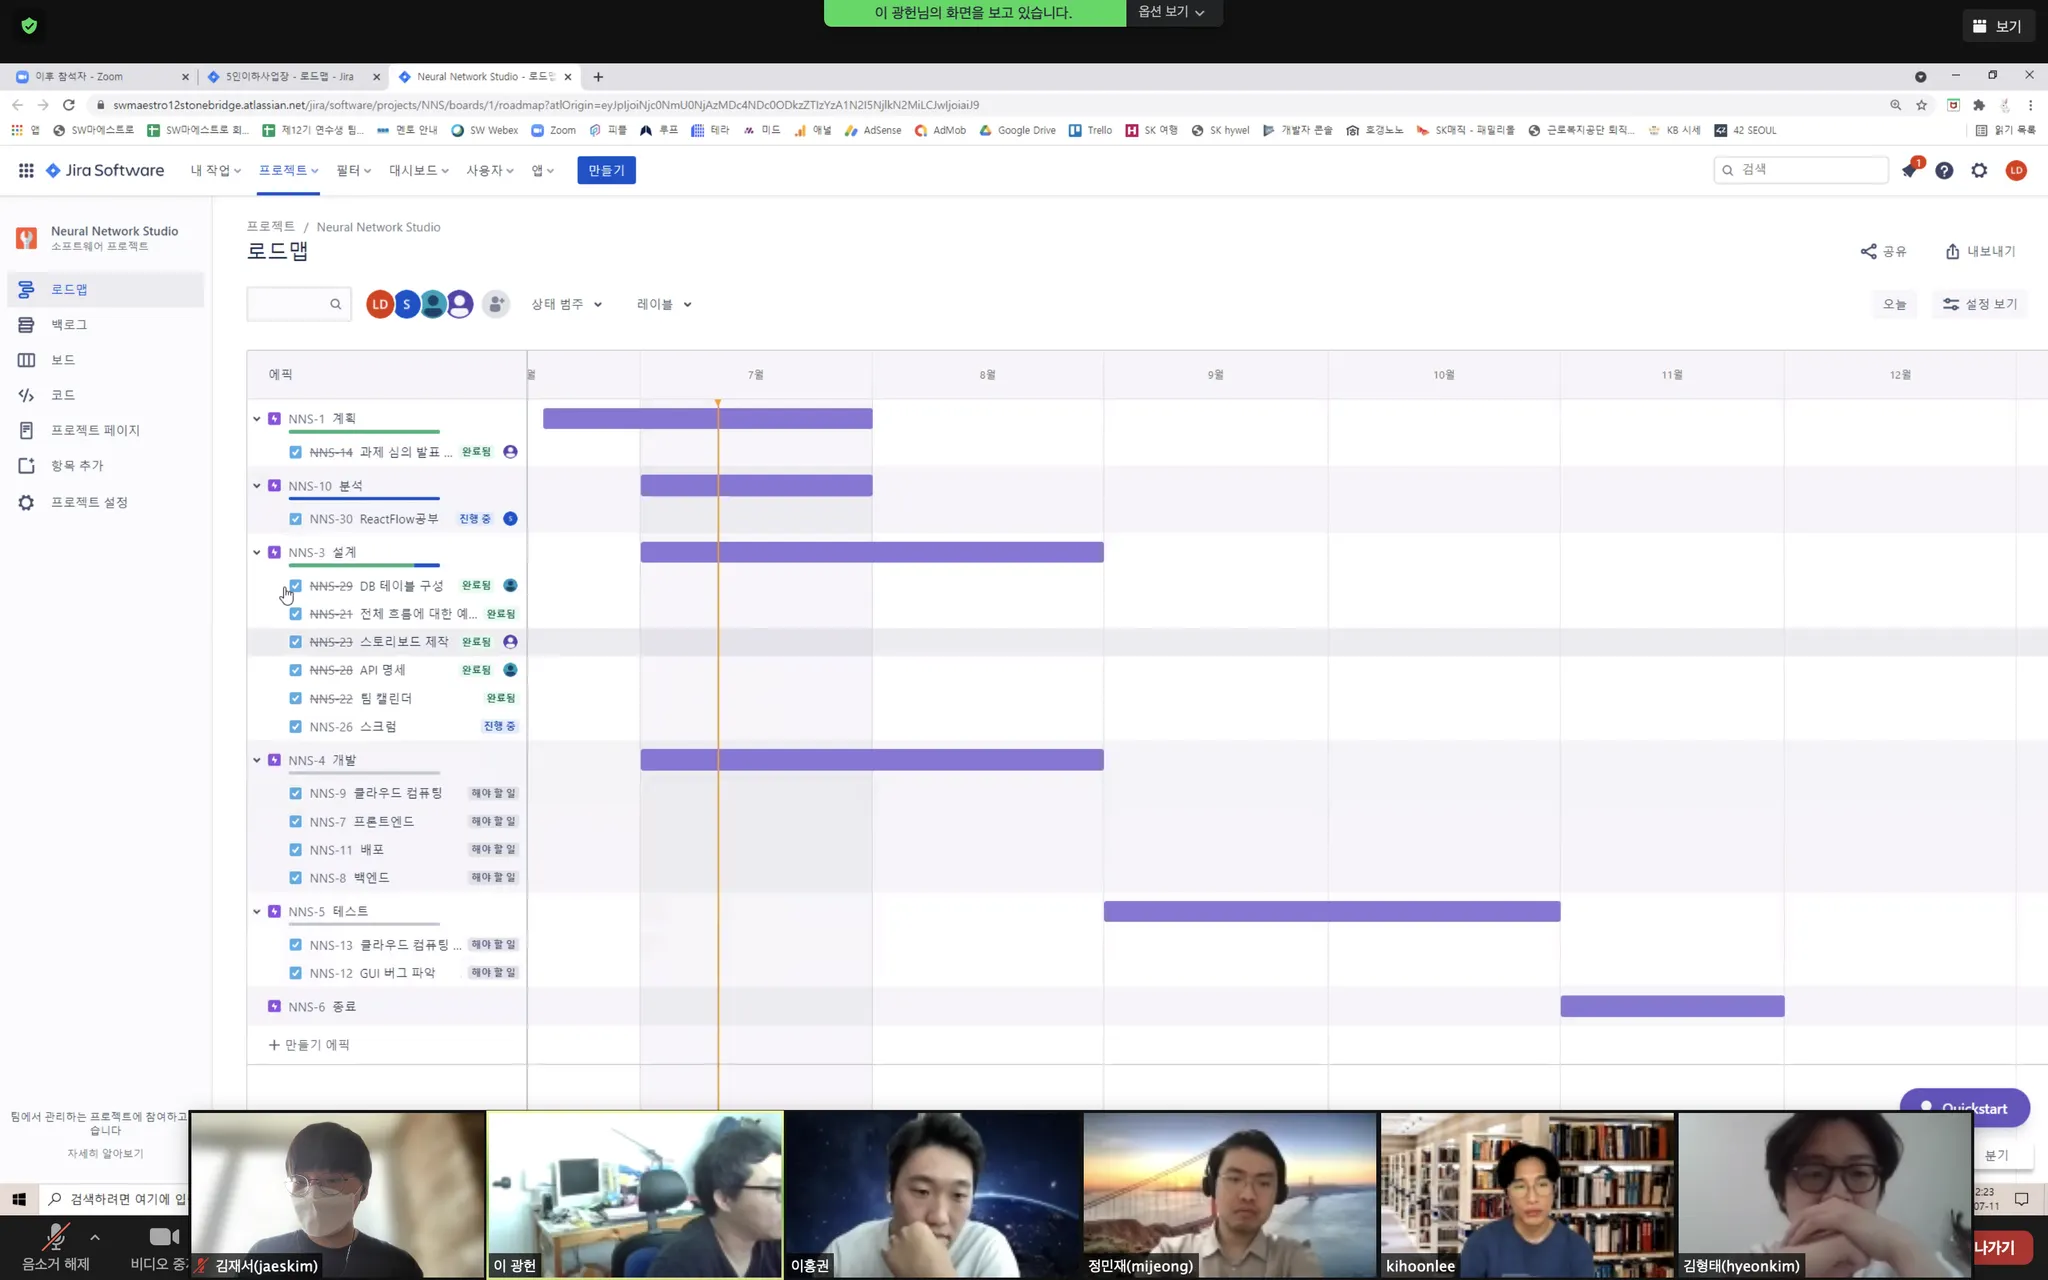This screenshot has width=2048, height=1280.
Task: Click the checkbox icon of NNS-26 스크럼
Action: pyautogui.click(x=295, y=727)
